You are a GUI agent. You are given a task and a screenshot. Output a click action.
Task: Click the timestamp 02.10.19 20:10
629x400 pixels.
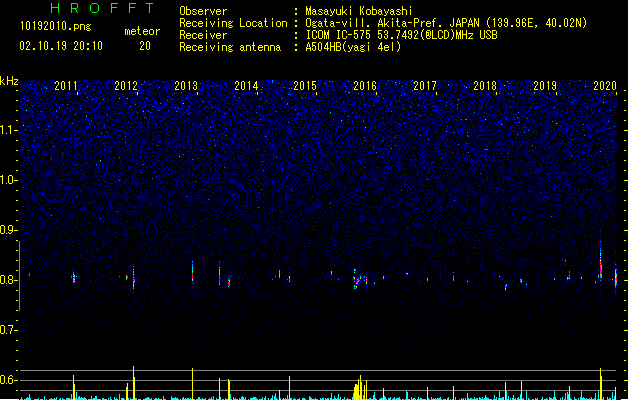tap(61, 46)
